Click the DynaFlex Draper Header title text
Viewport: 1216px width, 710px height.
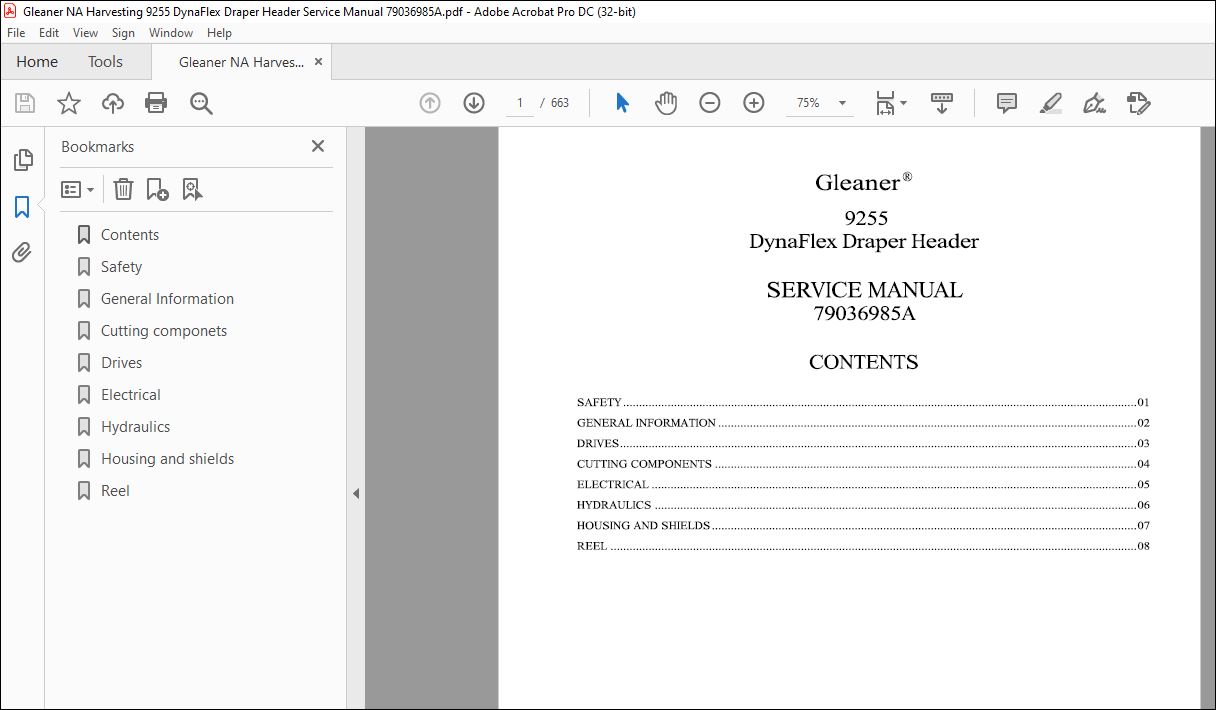click(x=864, y=241)
